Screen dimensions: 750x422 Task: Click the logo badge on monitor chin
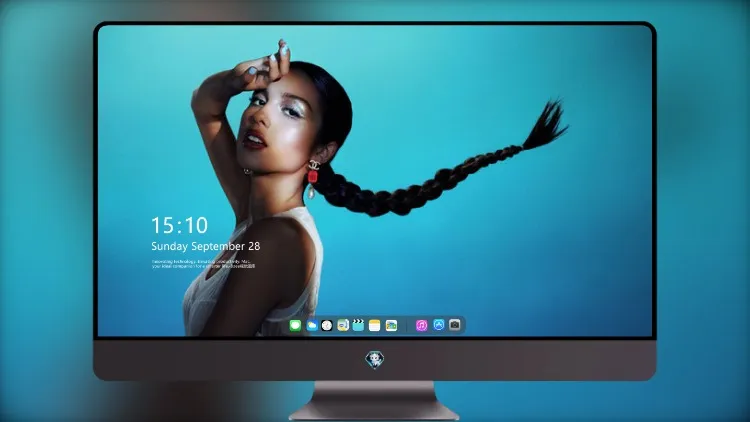[x=375, y=360]
